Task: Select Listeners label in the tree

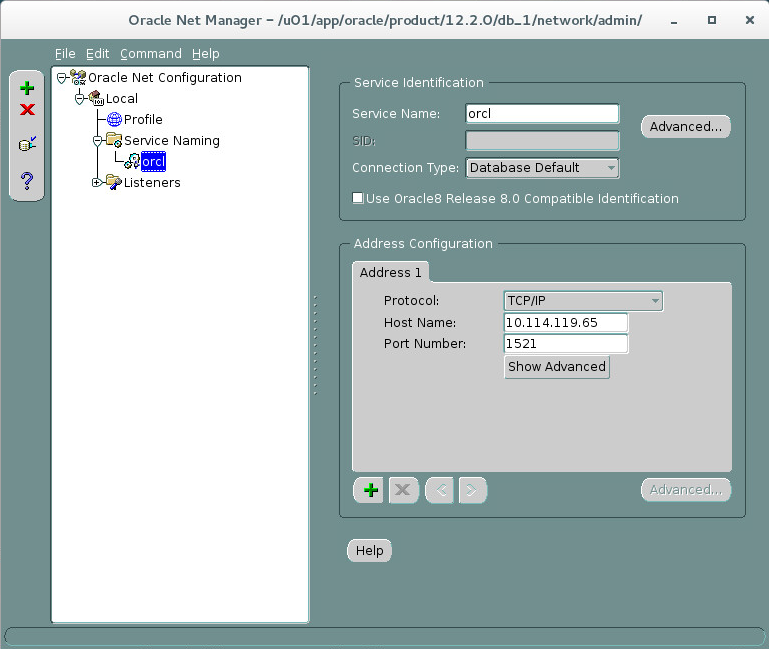Action: pyautogui.click(x=152, y=182)
